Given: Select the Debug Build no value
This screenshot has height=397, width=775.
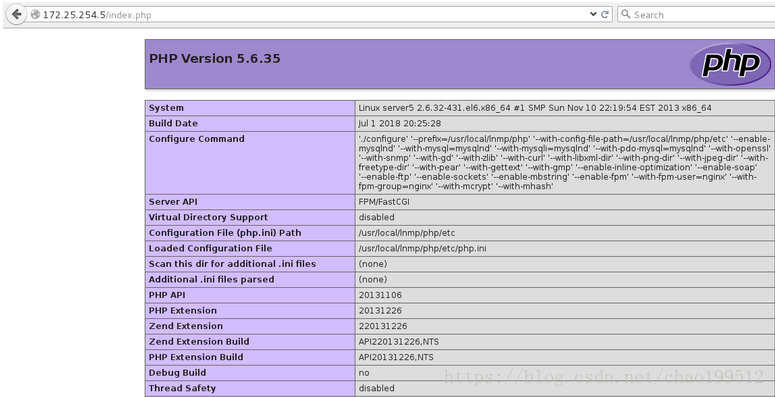Looking at the screenshot, I should (364, 373).
